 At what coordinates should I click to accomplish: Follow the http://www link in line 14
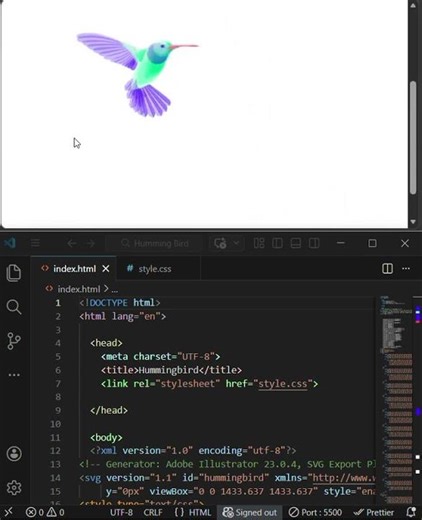(x=344, y=478)
